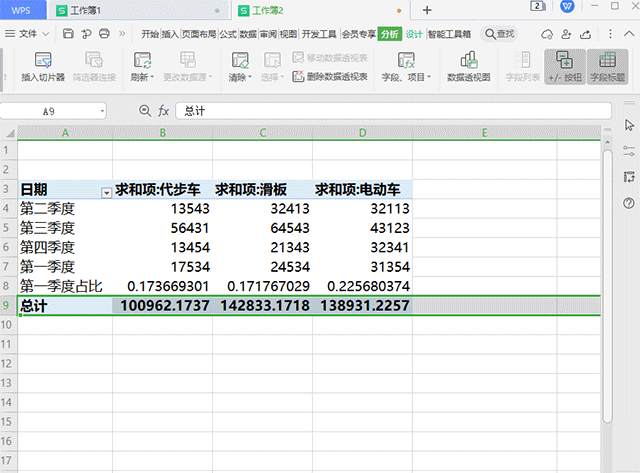Open the Data (数据) tab
The width and height of the screenshot is (640, 473).
(x=248, y=34)
